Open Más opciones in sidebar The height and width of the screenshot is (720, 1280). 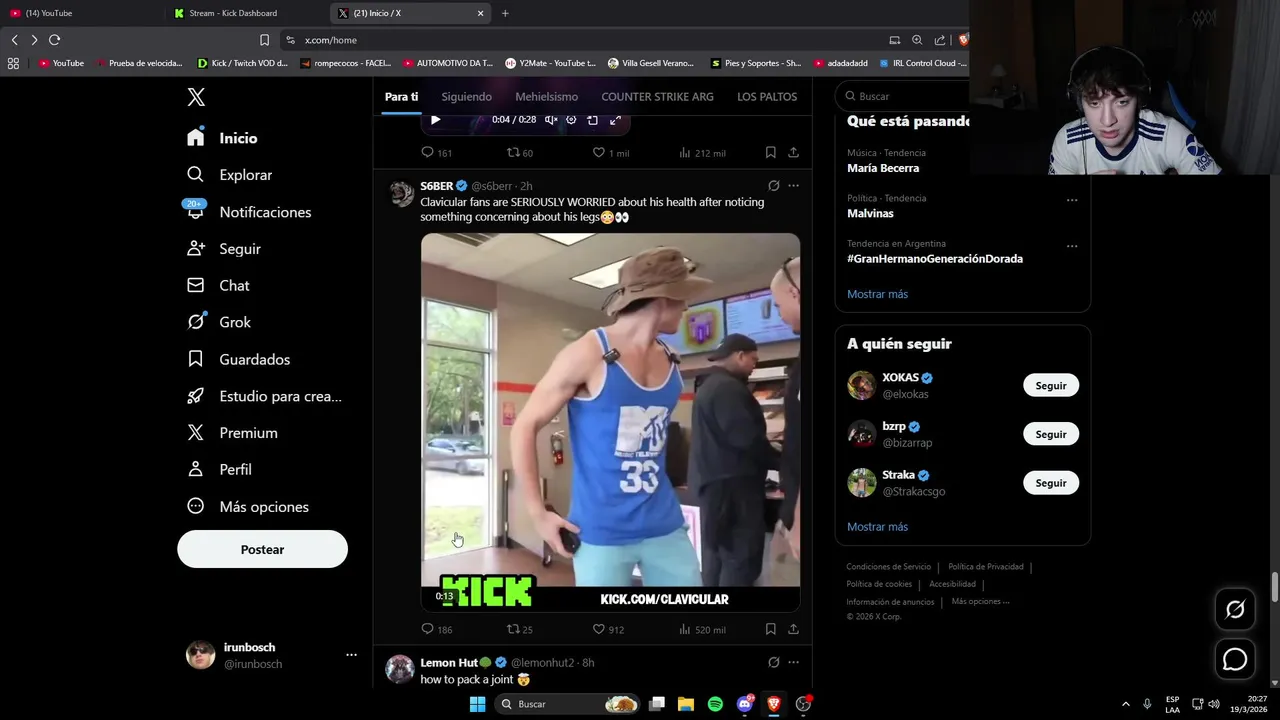[248, 507]
